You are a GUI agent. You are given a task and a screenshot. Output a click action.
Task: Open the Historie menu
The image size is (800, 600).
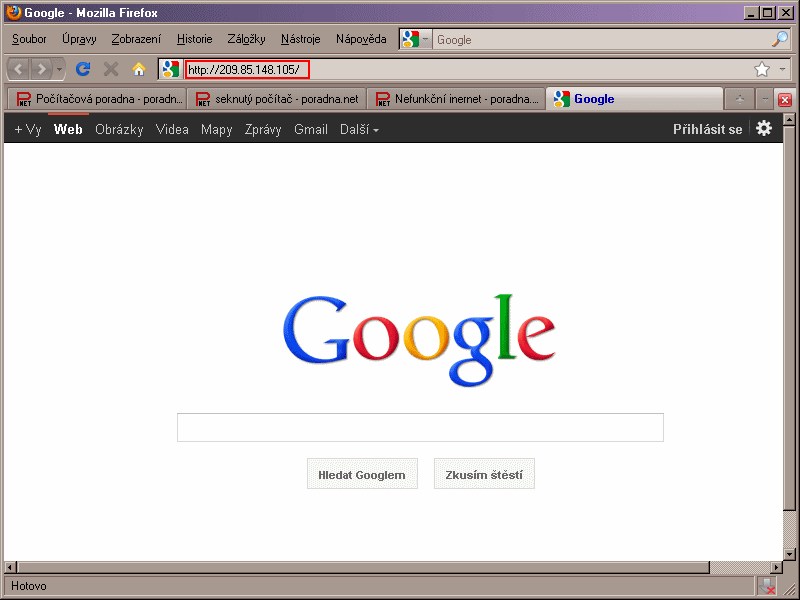[194, 39]
